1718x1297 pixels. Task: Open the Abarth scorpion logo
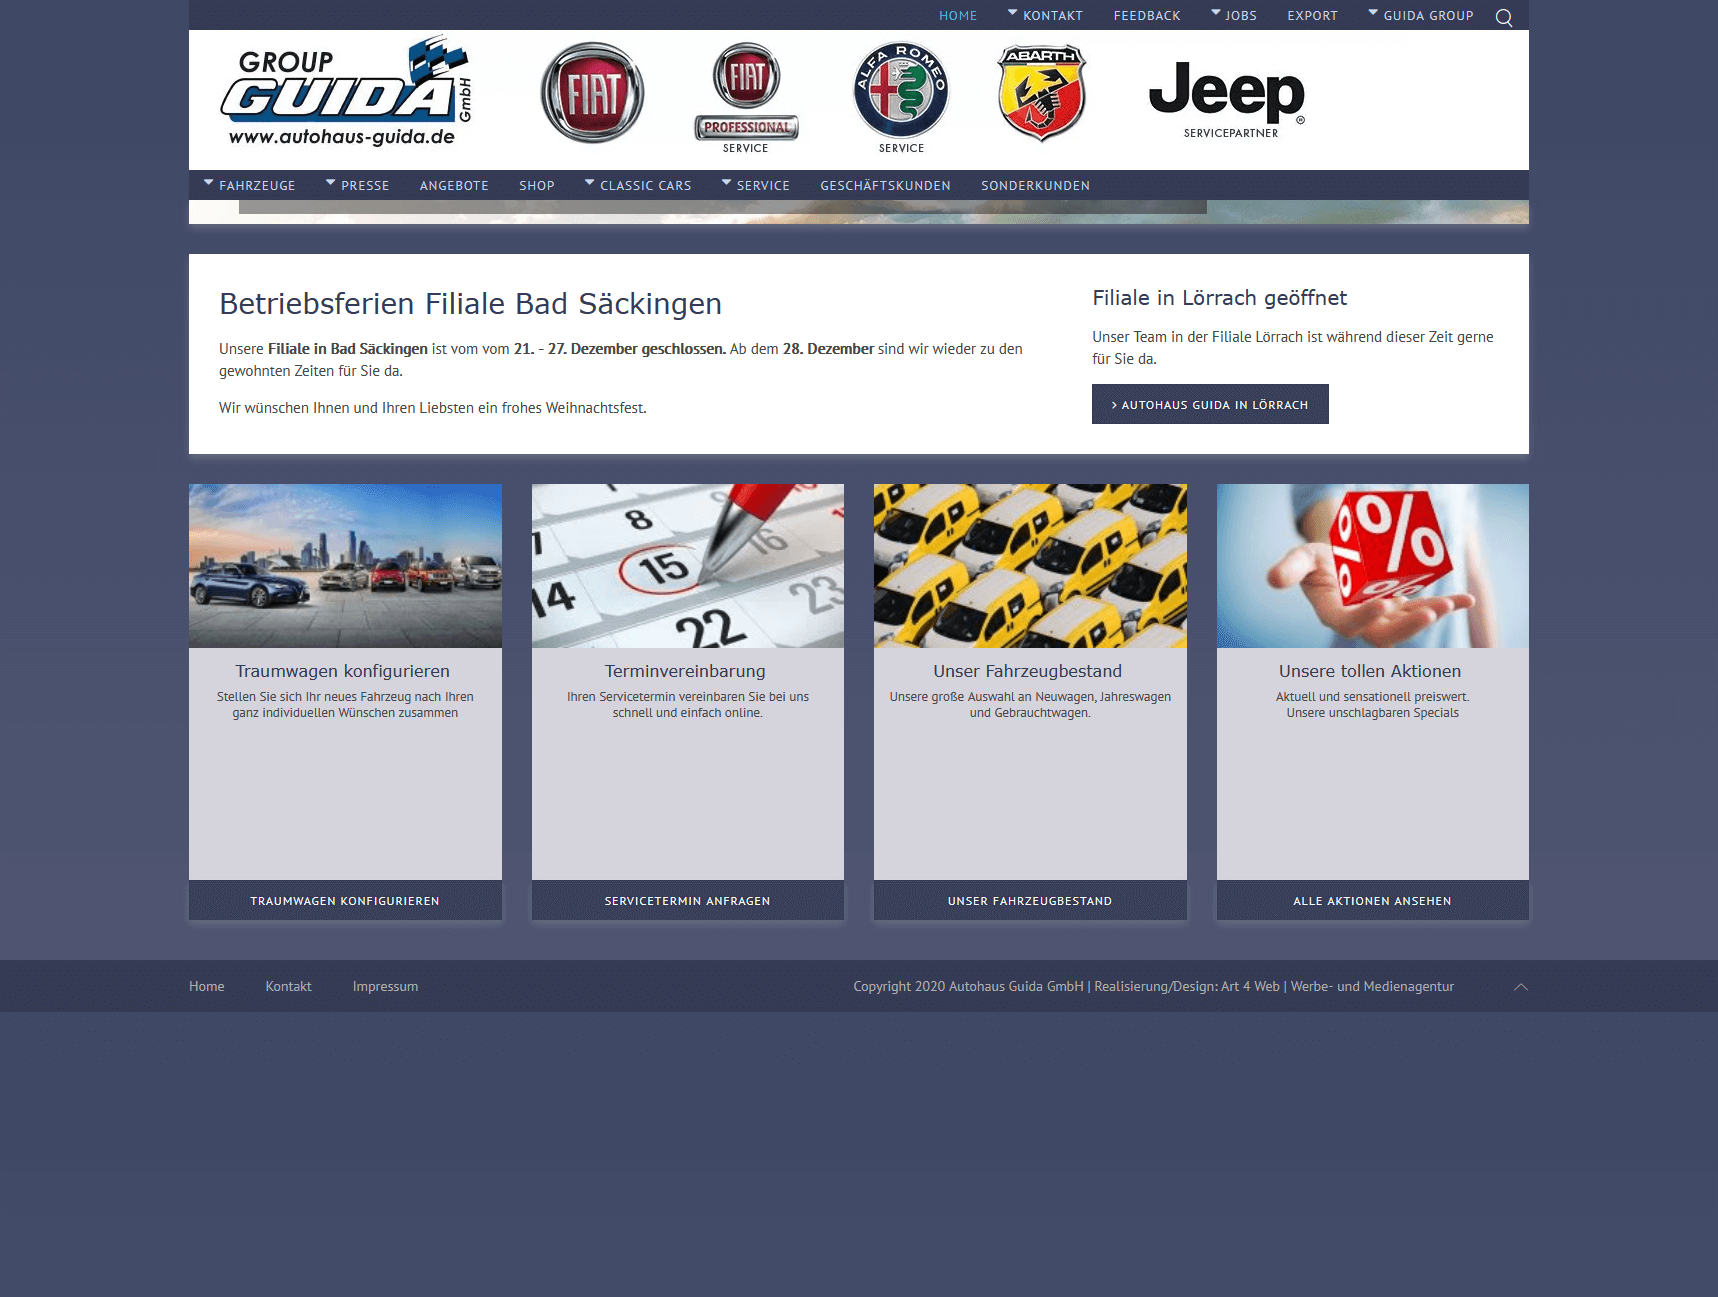click(x=1041, y=93)
